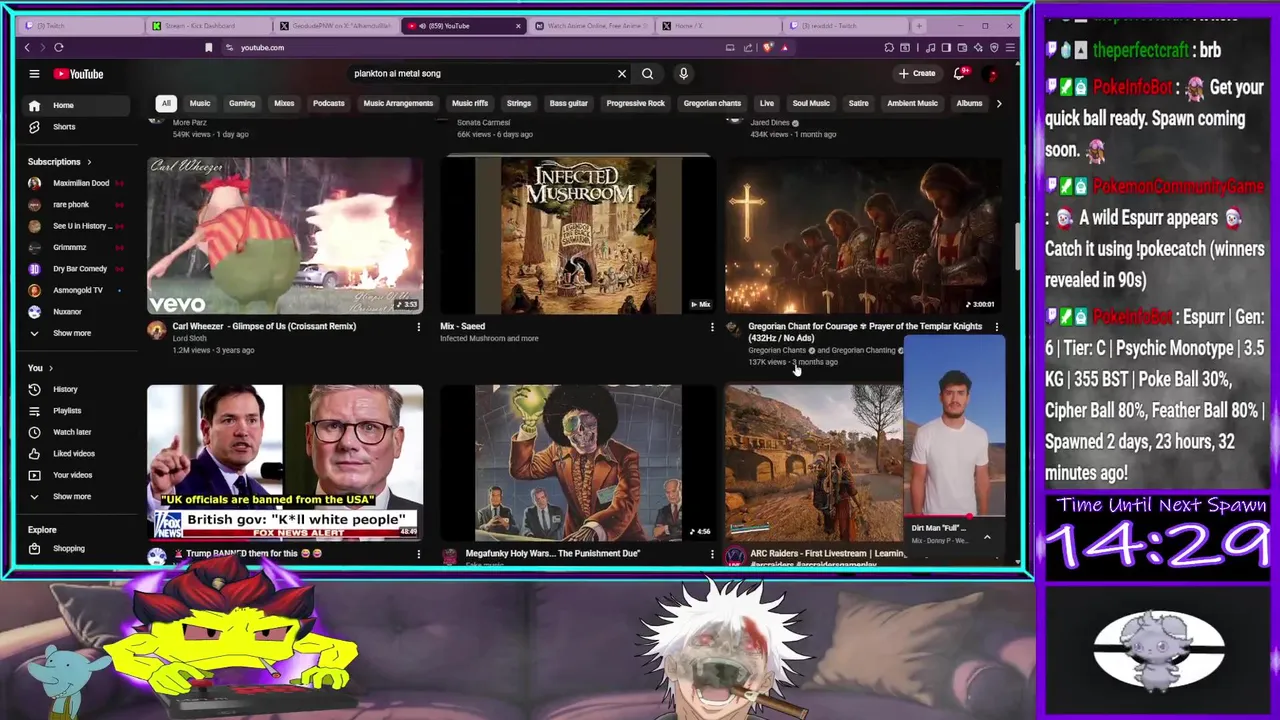Switch to the GeodudePNW on X browser tab
This screenshot has height=720, width=1280.
(336, 25)
